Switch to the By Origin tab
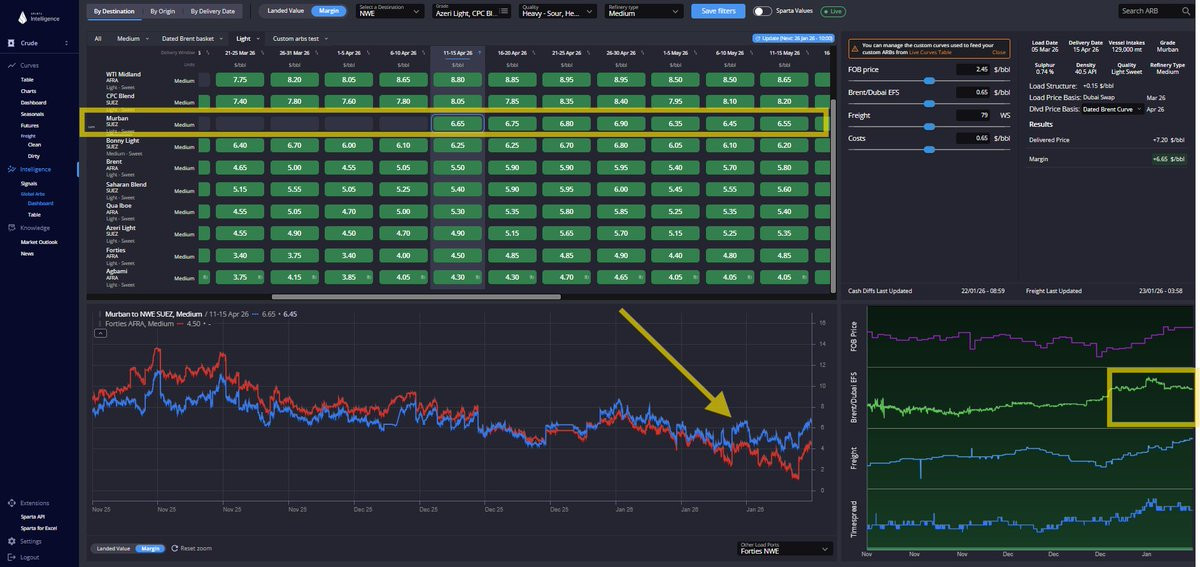The image size is (1200, 567). pyautogui.click(x=162, y=11)
